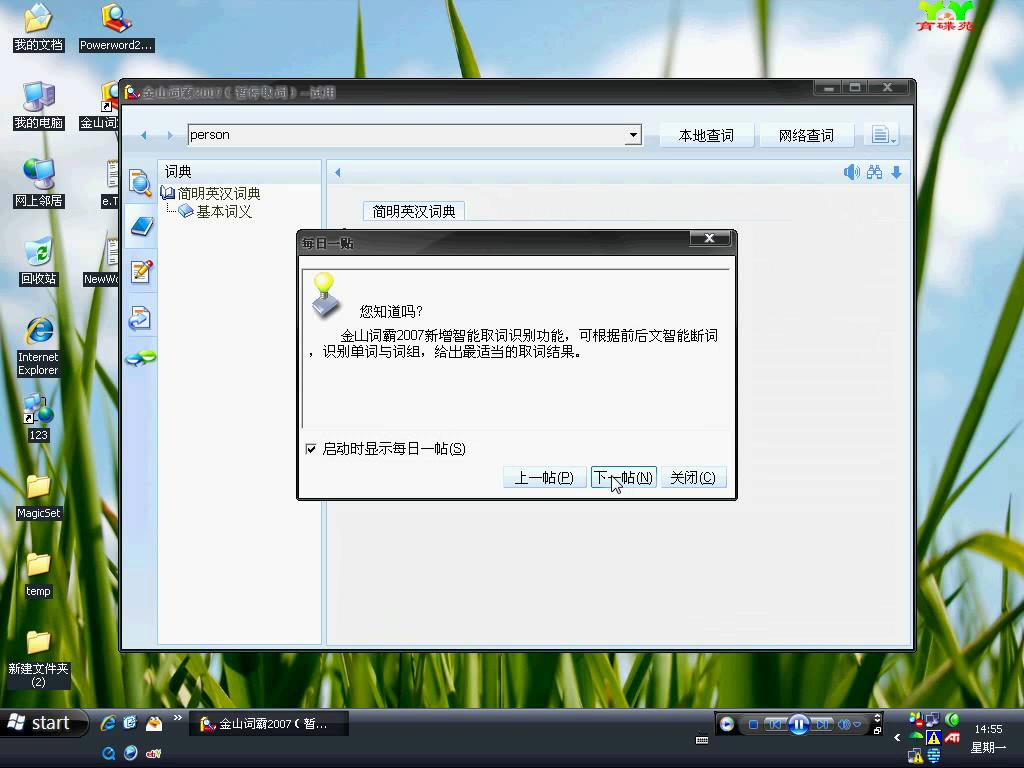Open Internet Explorer desktop icon
Viewport: 1024px width, 768px height.
click(x=39, y=345)
